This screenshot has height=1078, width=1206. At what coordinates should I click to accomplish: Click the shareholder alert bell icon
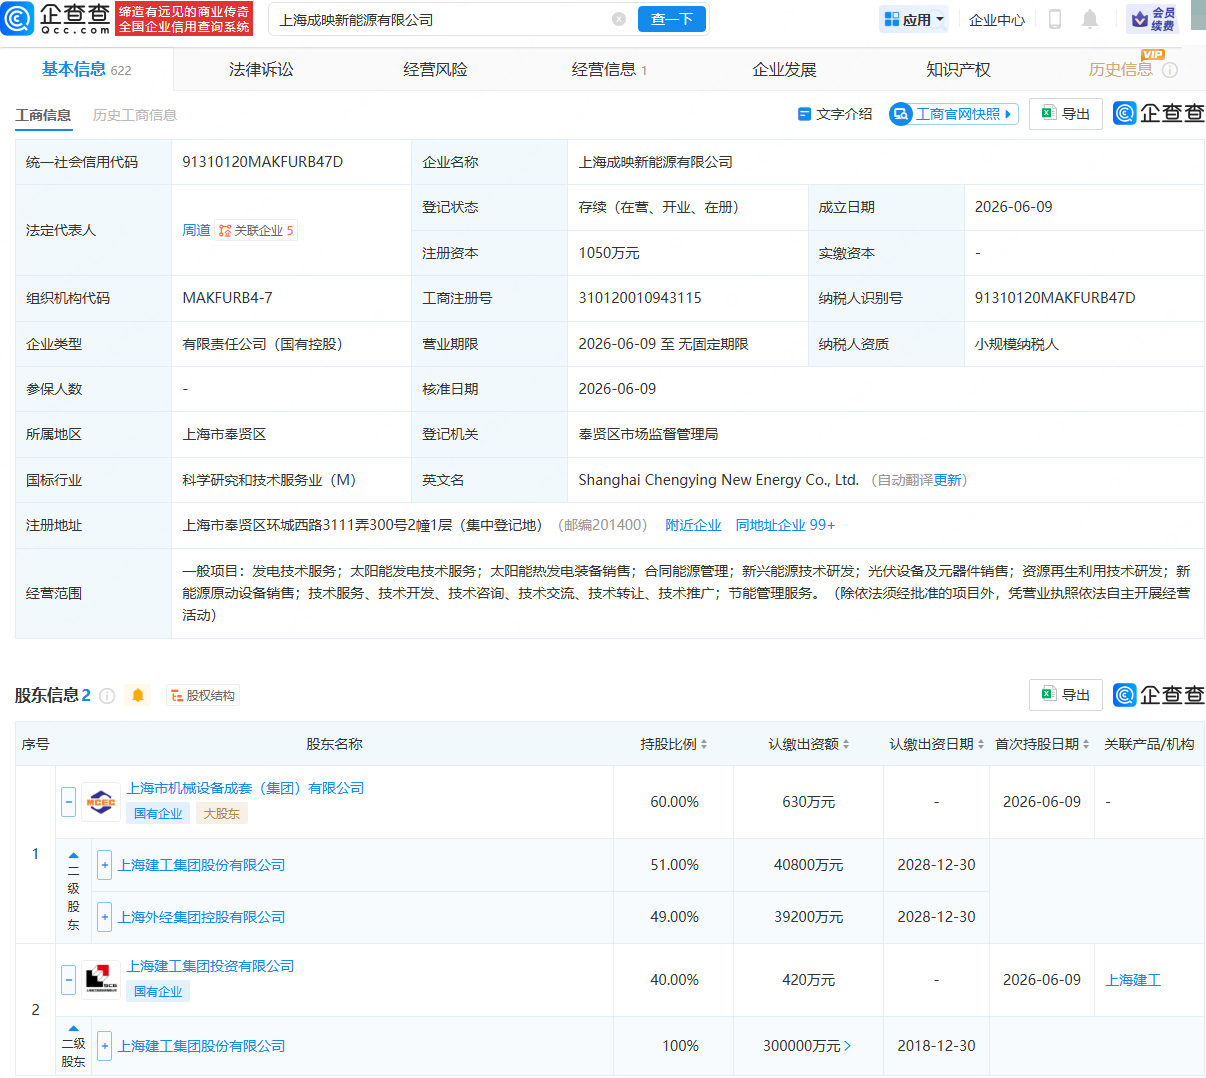(x=138, y=695)
